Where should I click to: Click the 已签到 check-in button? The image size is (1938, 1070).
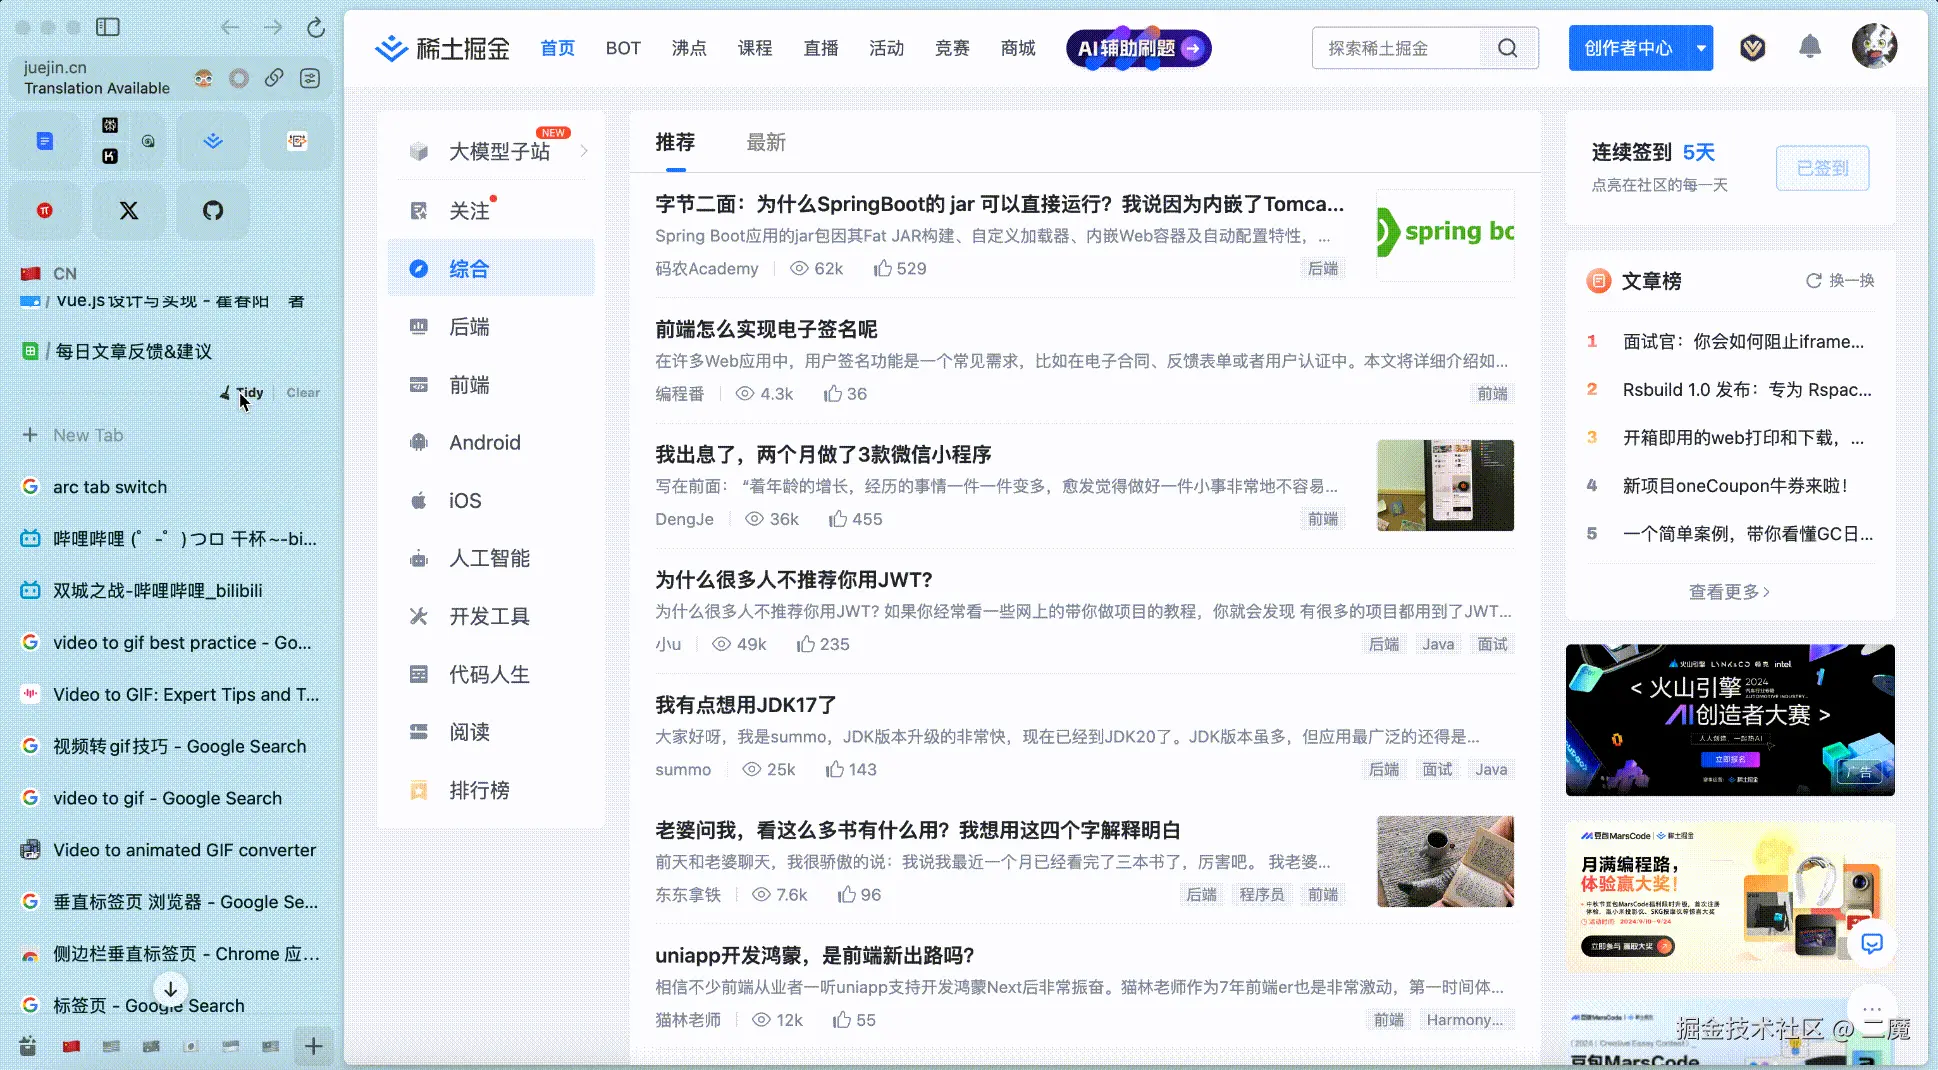click(1822, 168)
